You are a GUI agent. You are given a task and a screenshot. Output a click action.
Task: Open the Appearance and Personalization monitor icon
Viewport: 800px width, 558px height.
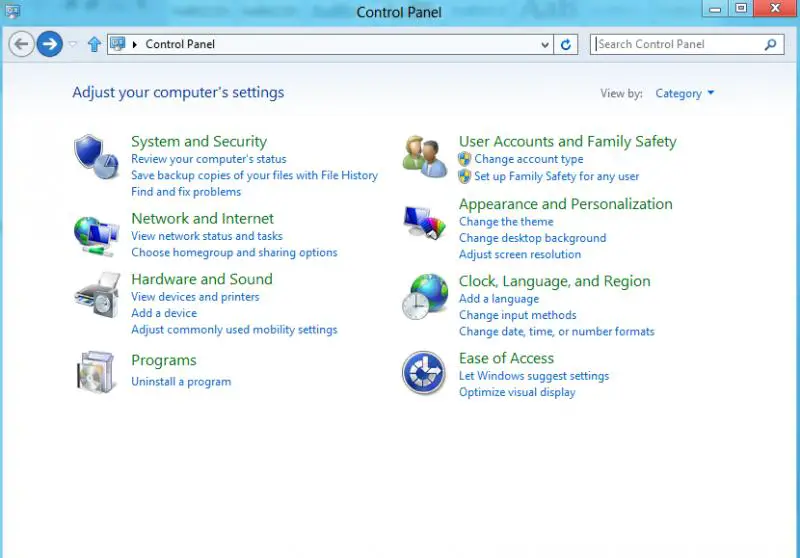(424, 222)
